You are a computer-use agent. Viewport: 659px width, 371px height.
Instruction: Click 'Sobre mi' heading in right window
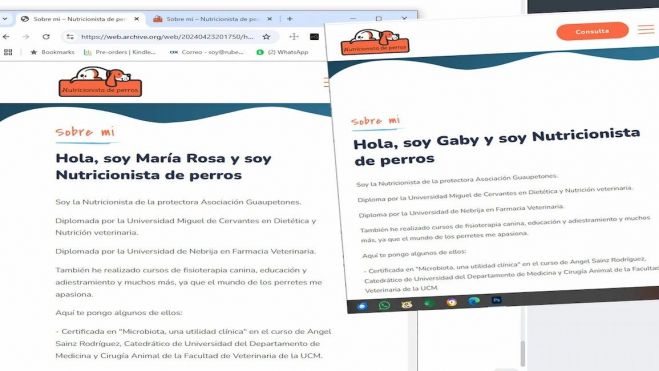pyautogui.click(x=376, y=121)
